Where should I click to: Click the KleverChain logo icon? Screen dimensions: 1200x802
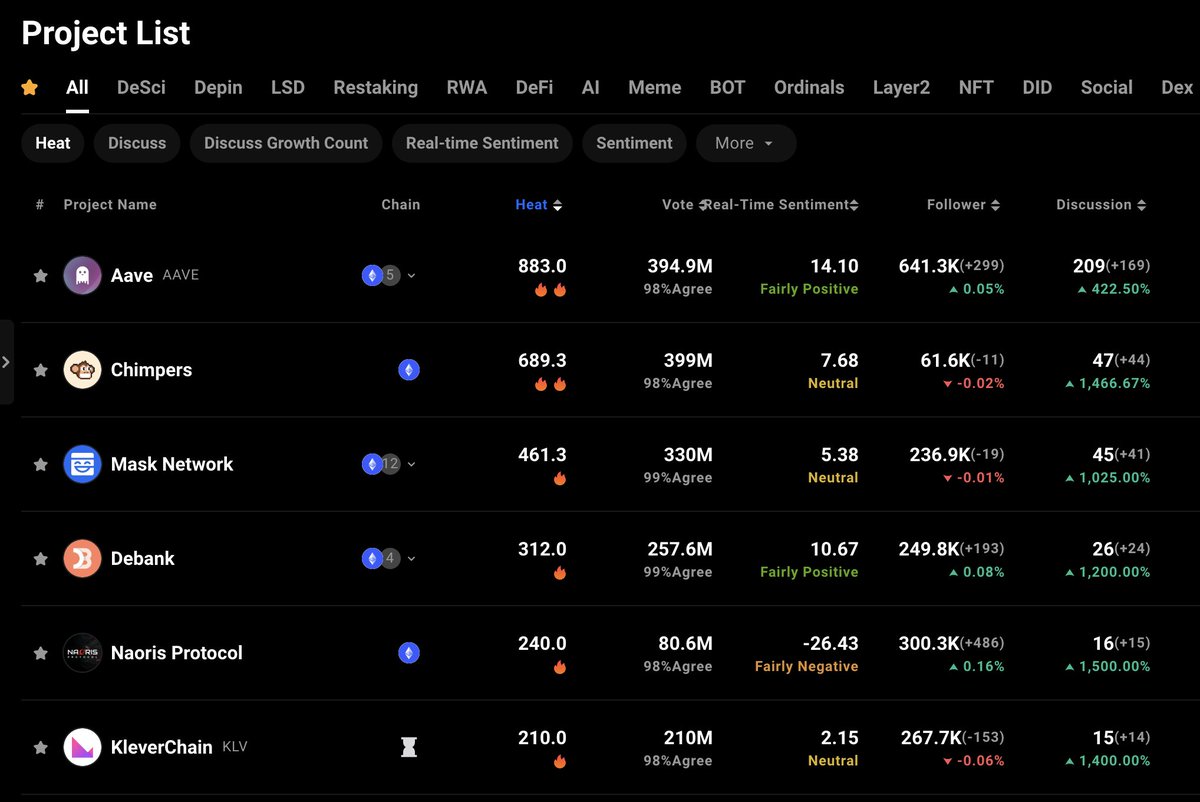coord(82,747)
